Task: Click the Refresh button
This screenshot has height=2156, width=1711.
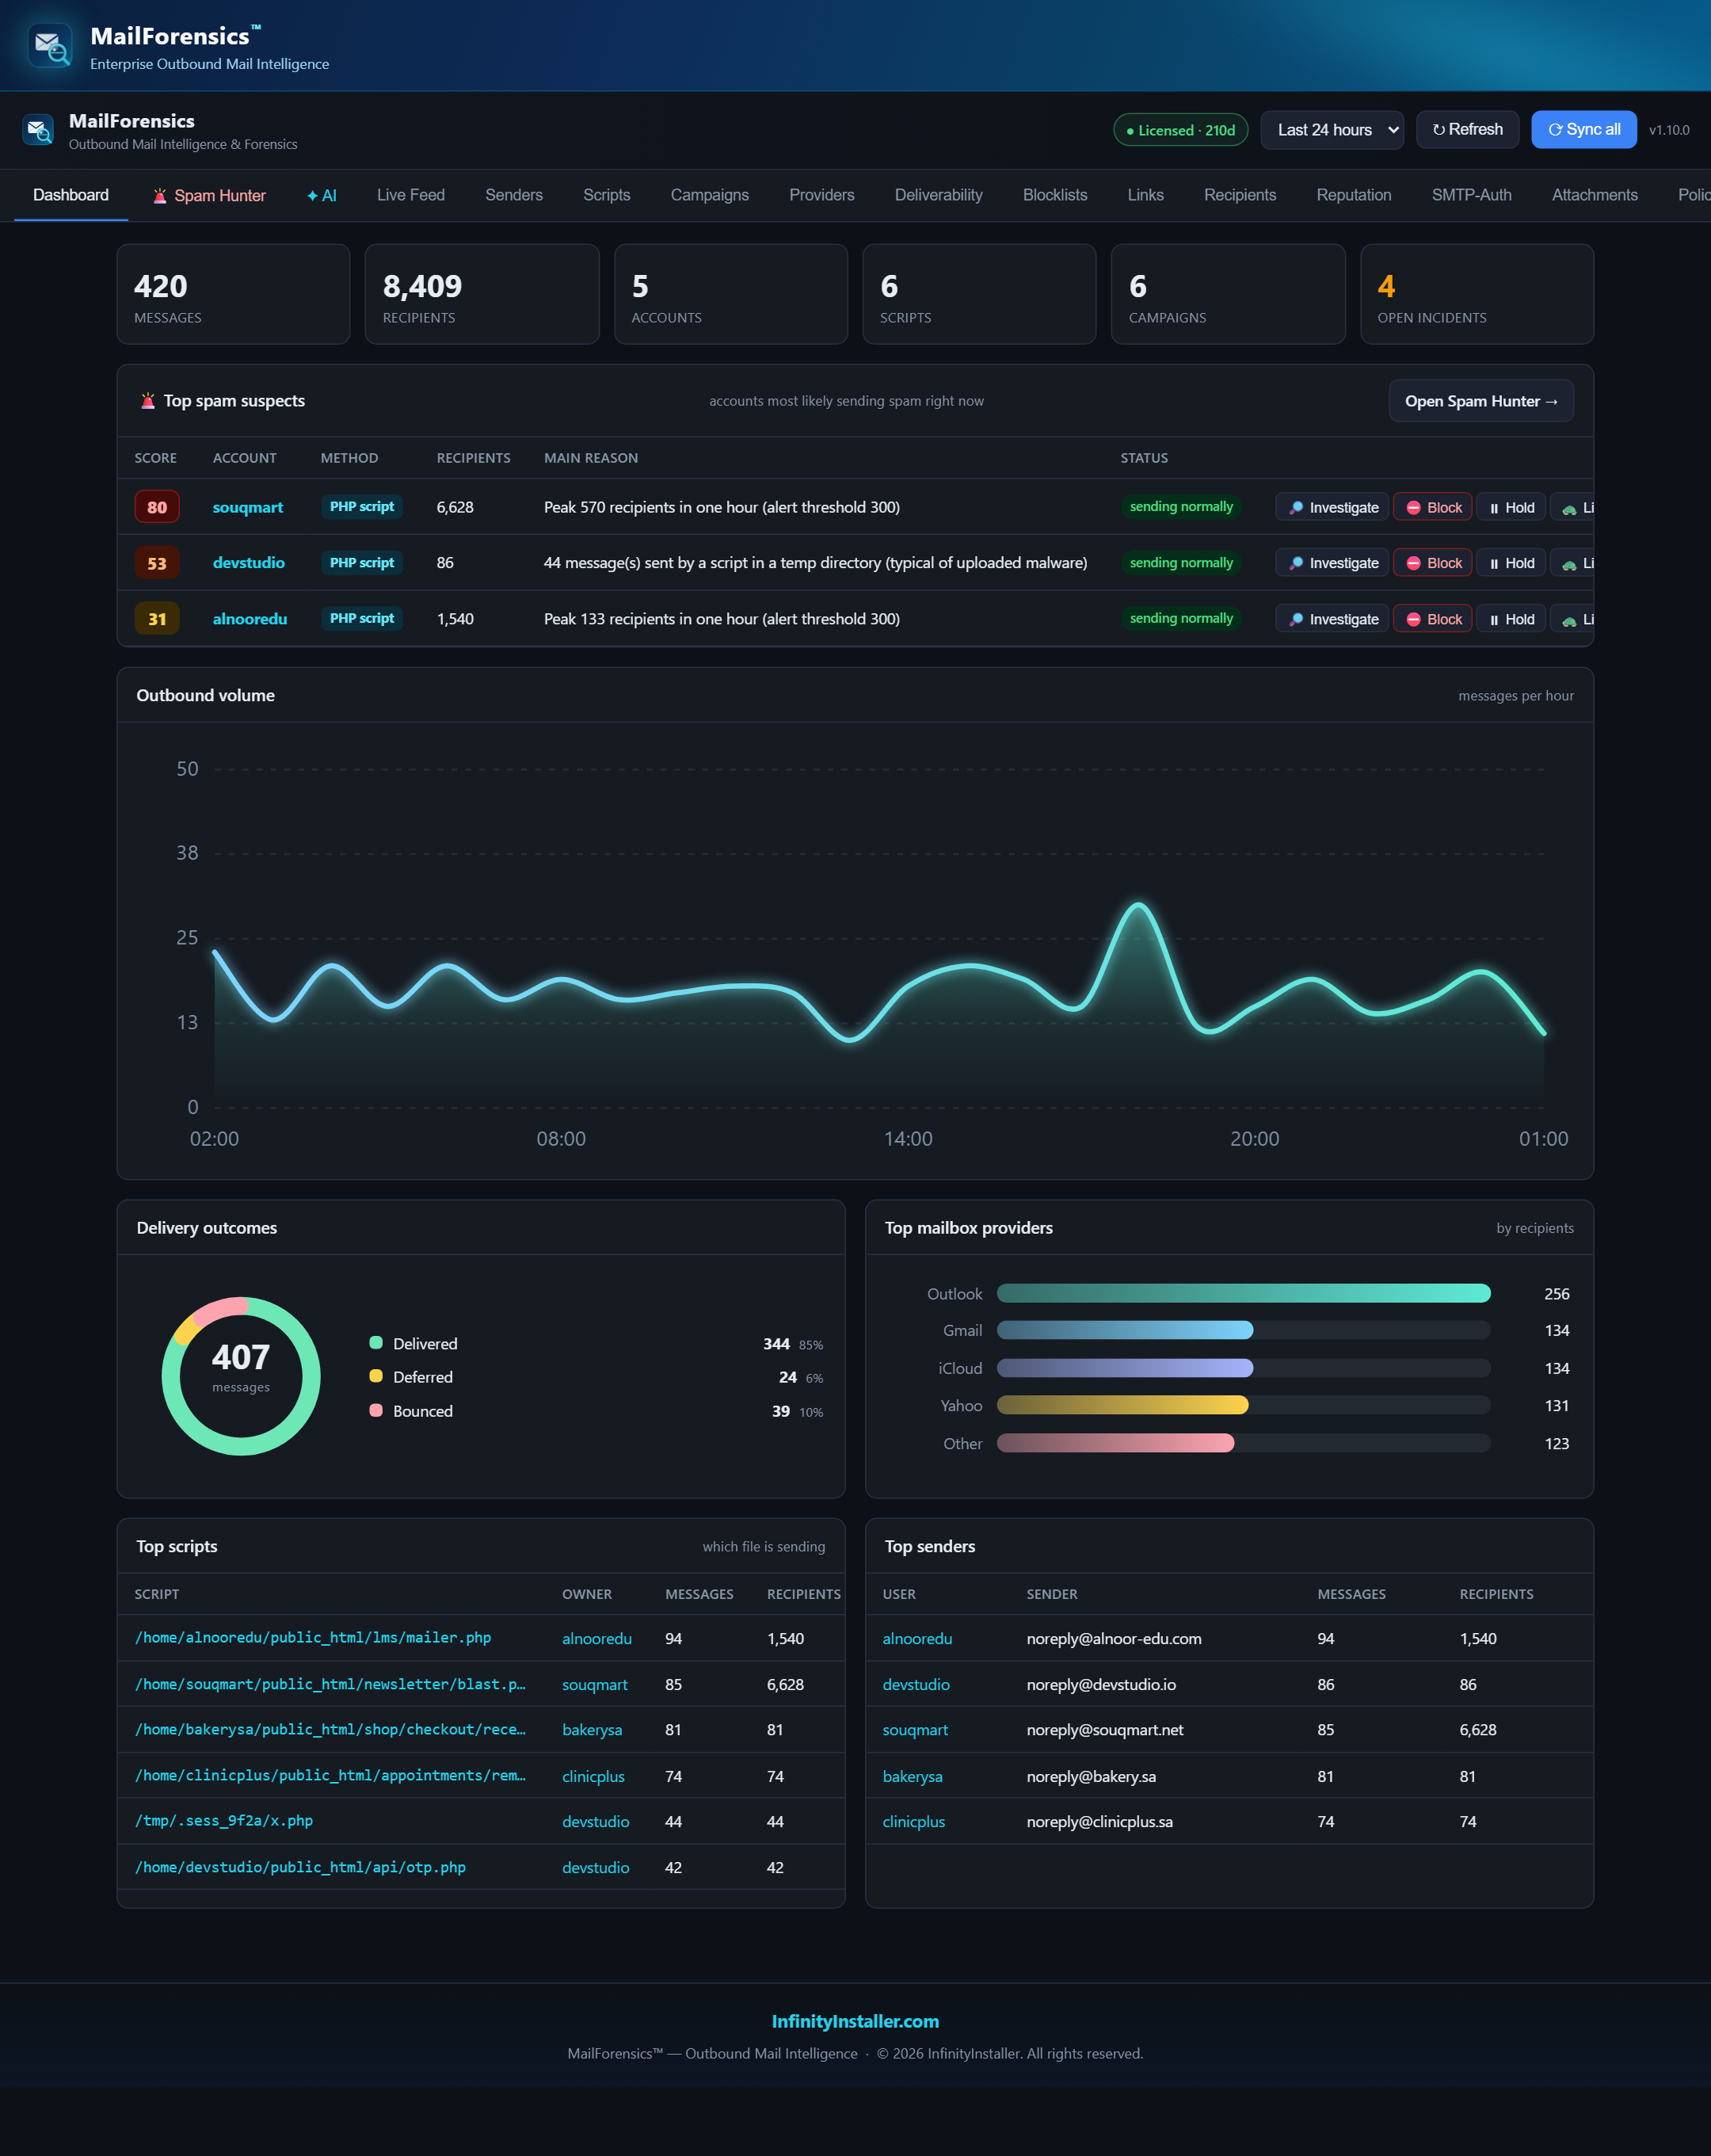Action: pos(1467,130)
